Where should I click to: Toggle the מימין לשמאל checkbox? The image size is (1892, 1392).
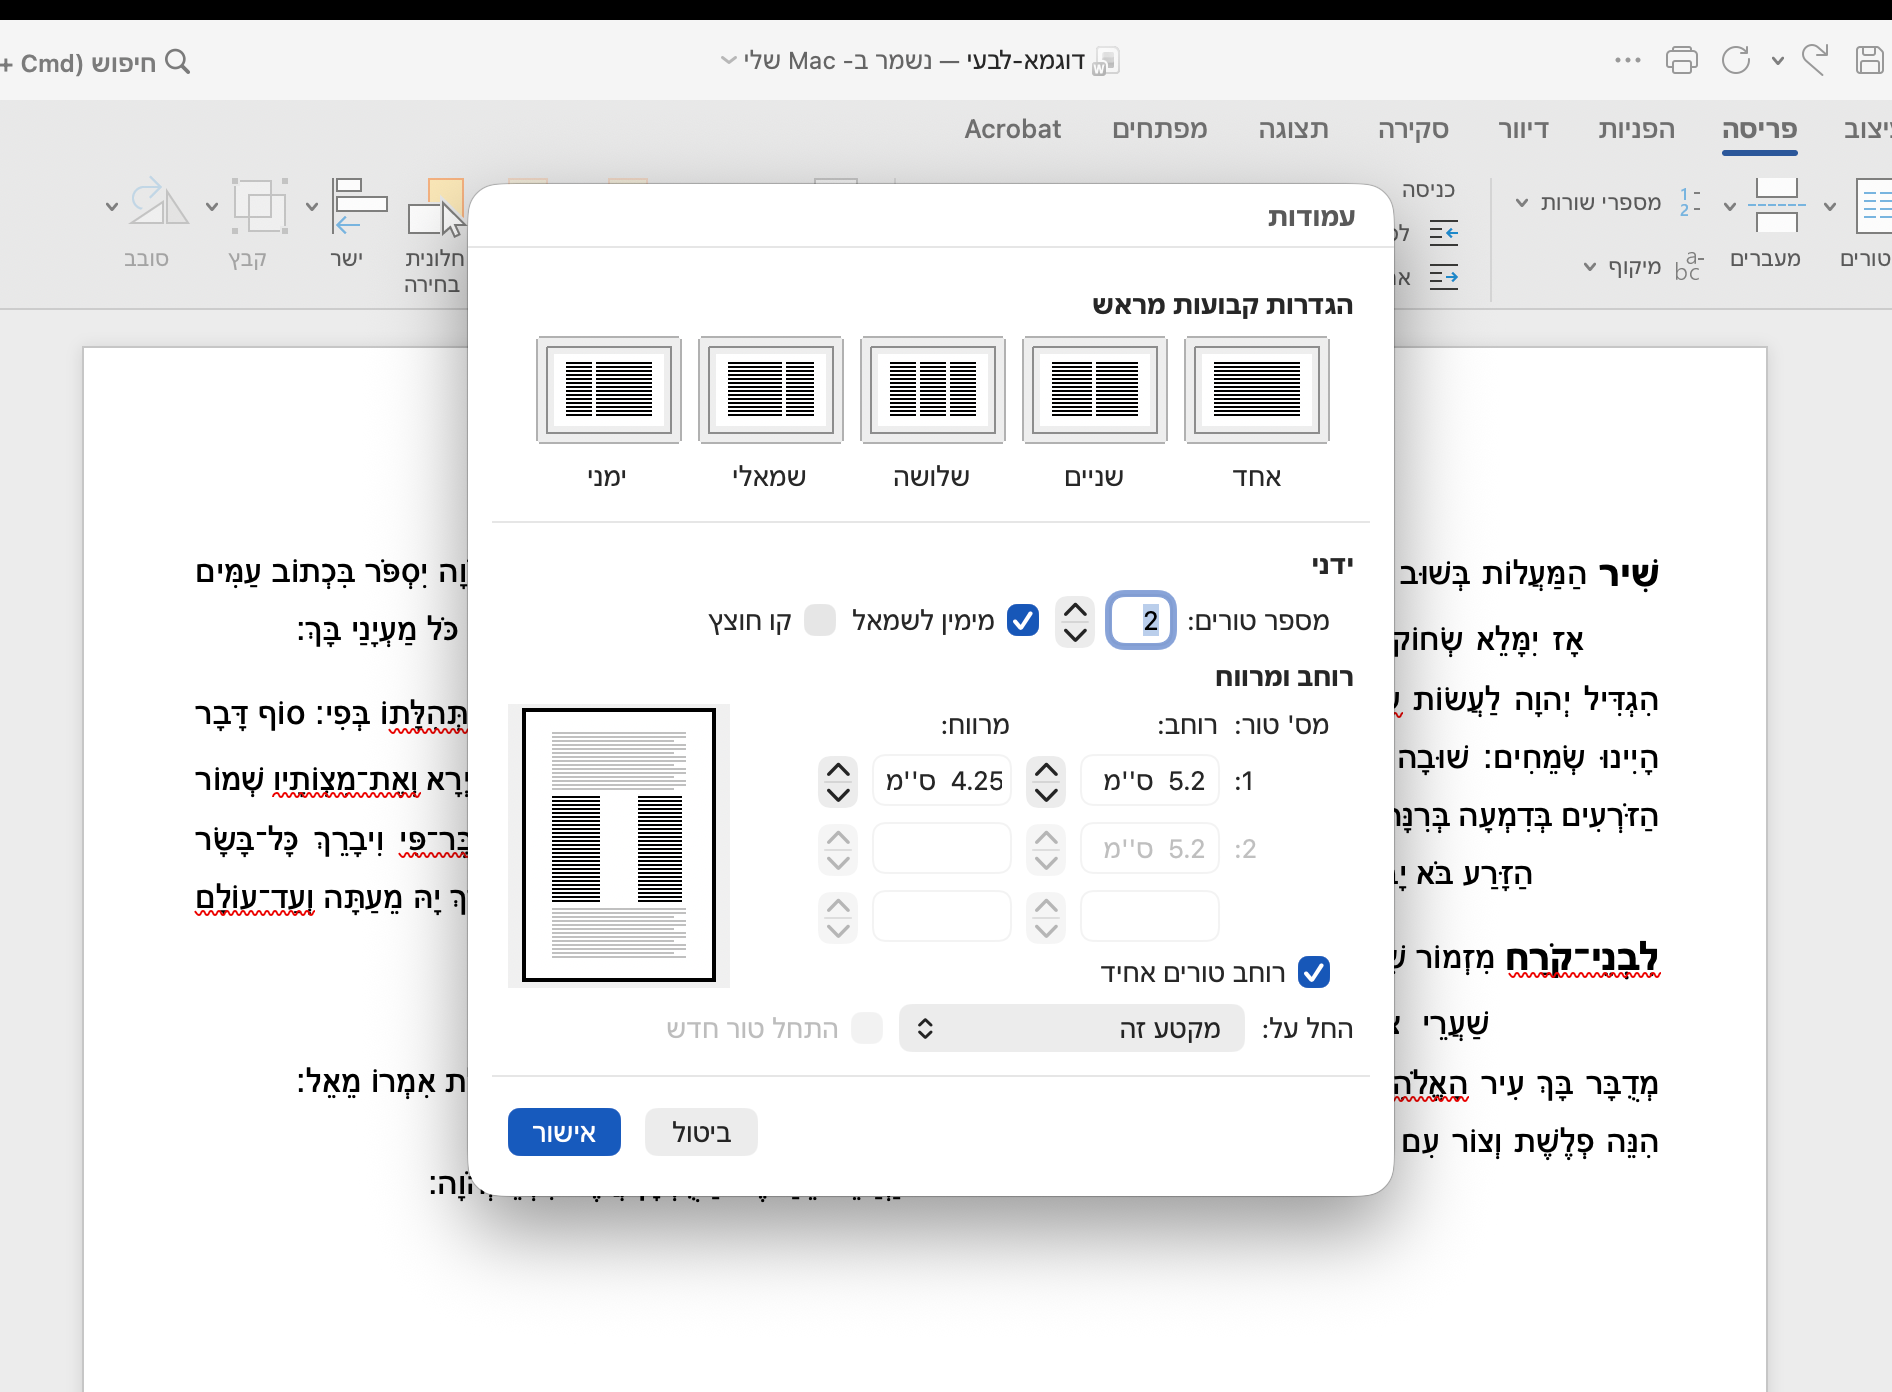coord(1022,620)
